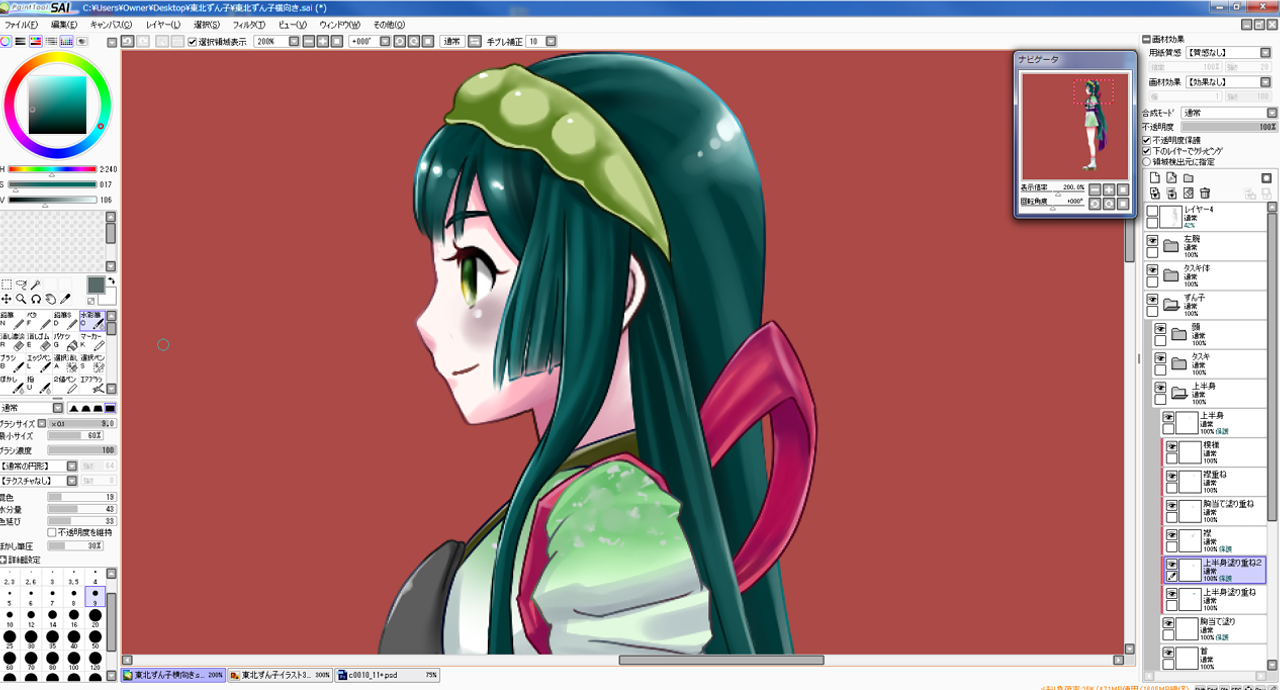Delete the current layer with trash icon

(x=1205, y=192)
